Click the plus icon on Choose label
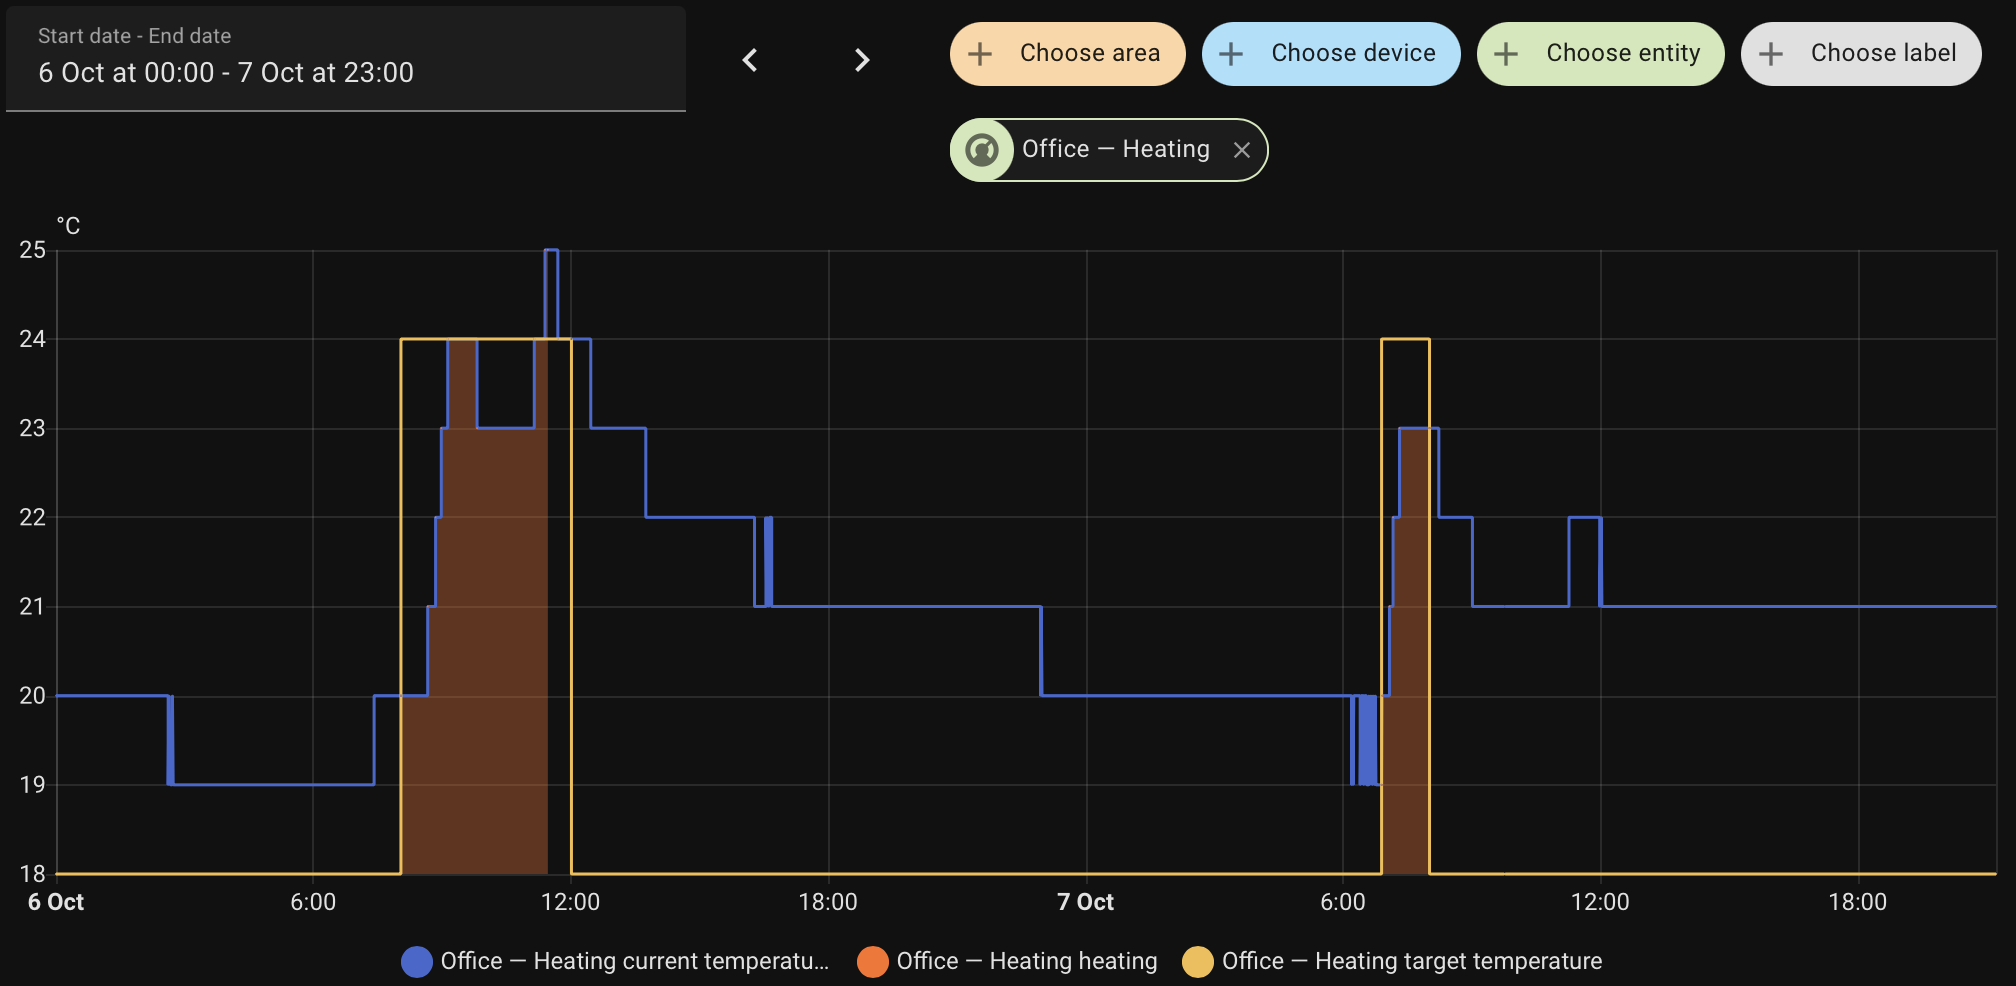This screenshot has height=986, width=2016. coord(1771,54)
